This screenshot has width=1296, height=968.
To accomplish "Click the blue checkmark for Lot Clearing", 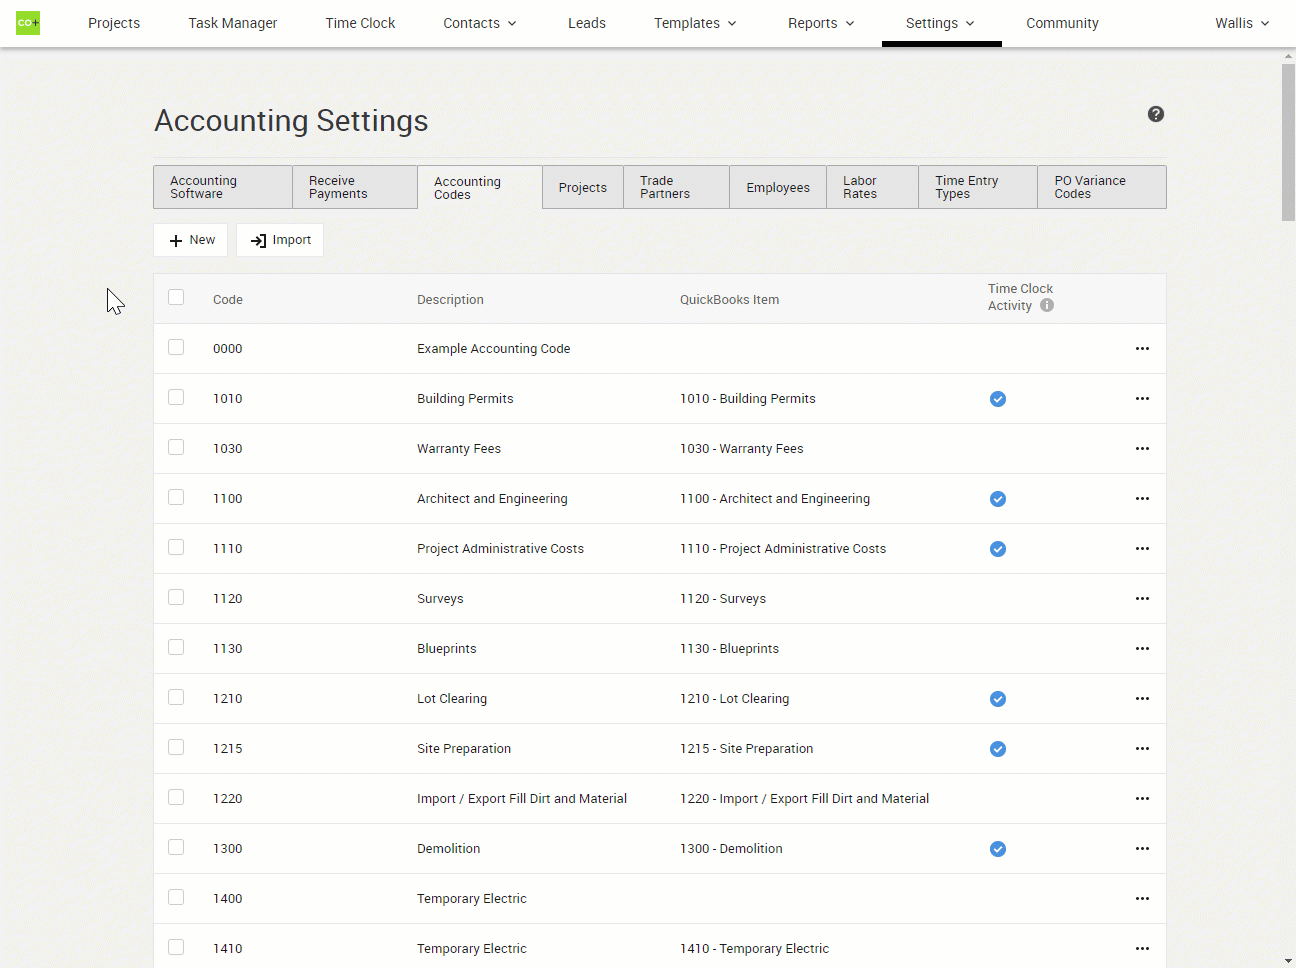I will 997,699.
